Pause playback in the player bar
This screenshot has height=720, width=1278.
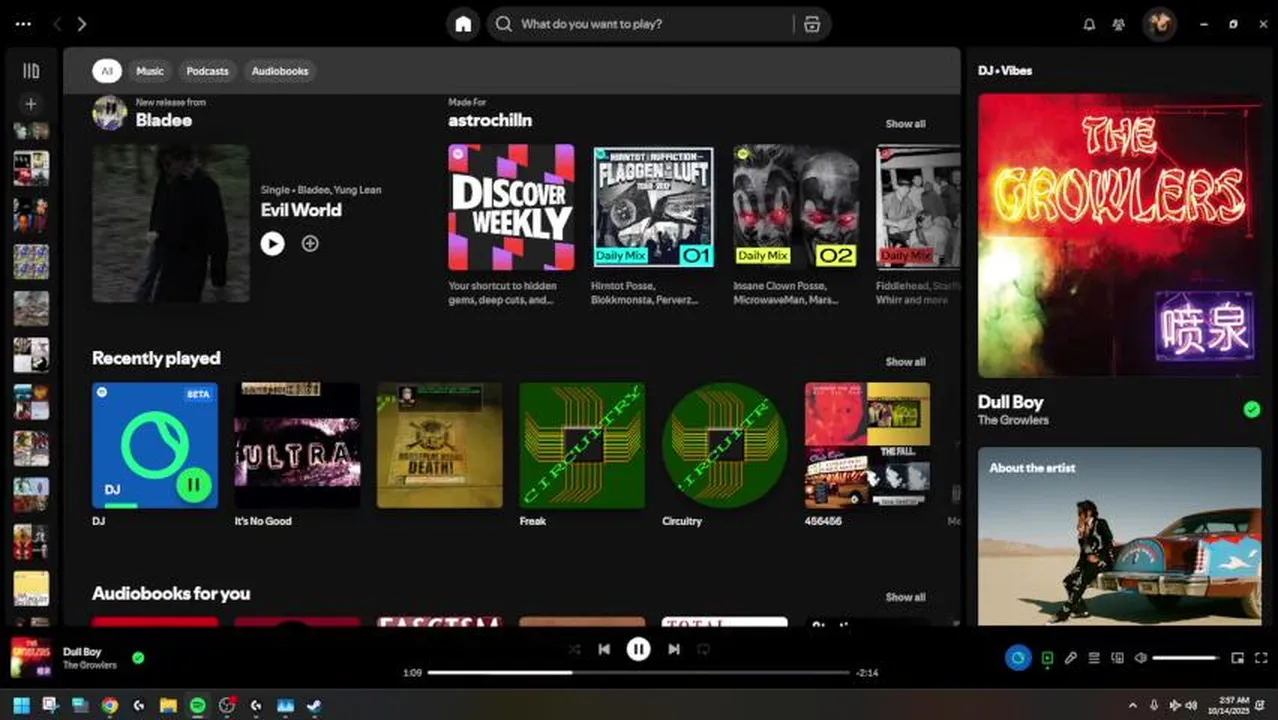638,649
